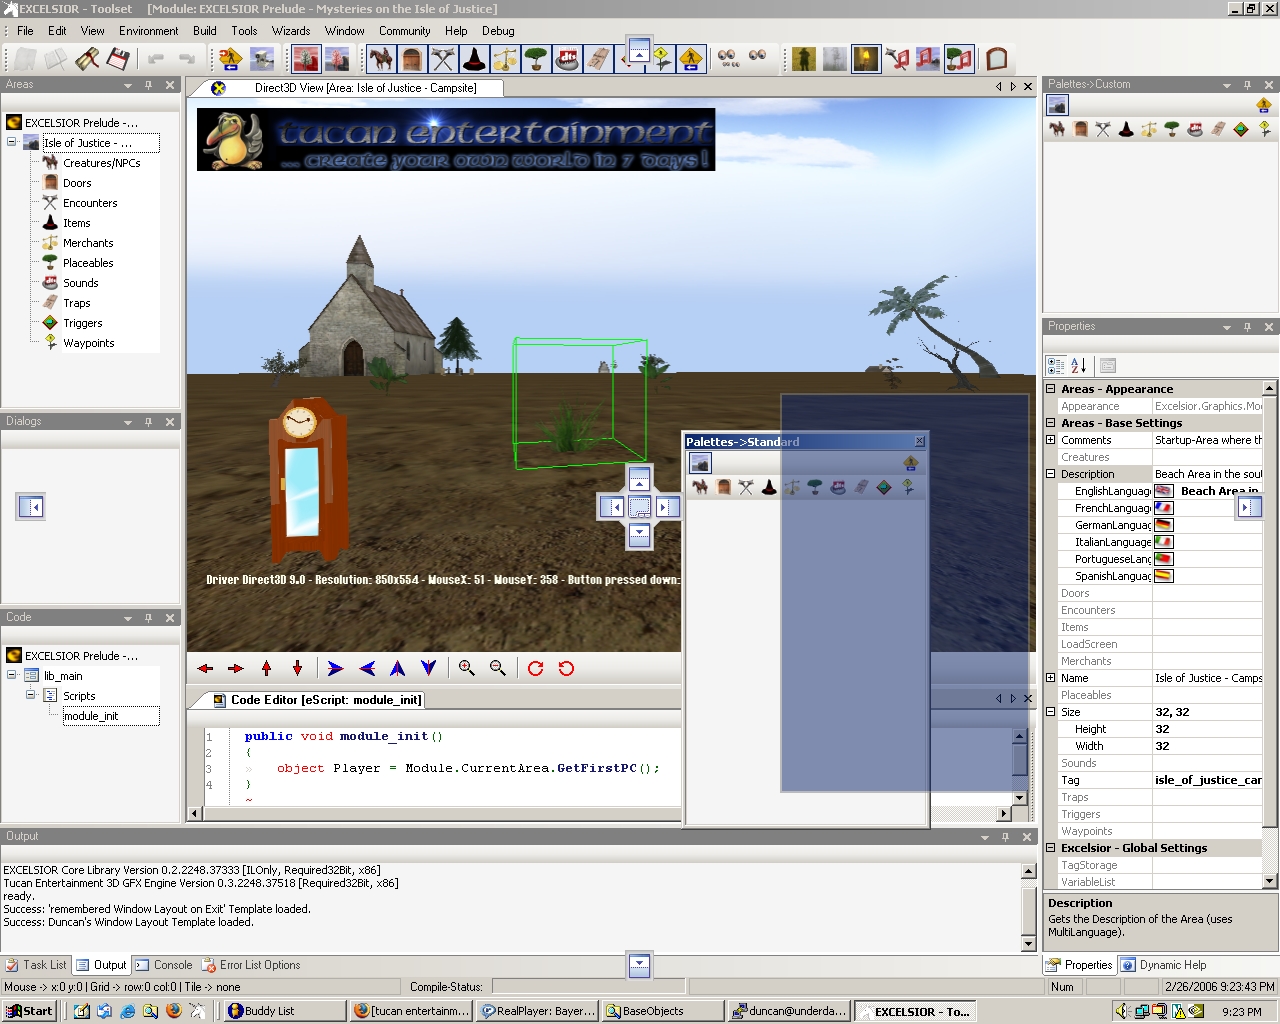Open the Debug menu

[x=498, y=31]
